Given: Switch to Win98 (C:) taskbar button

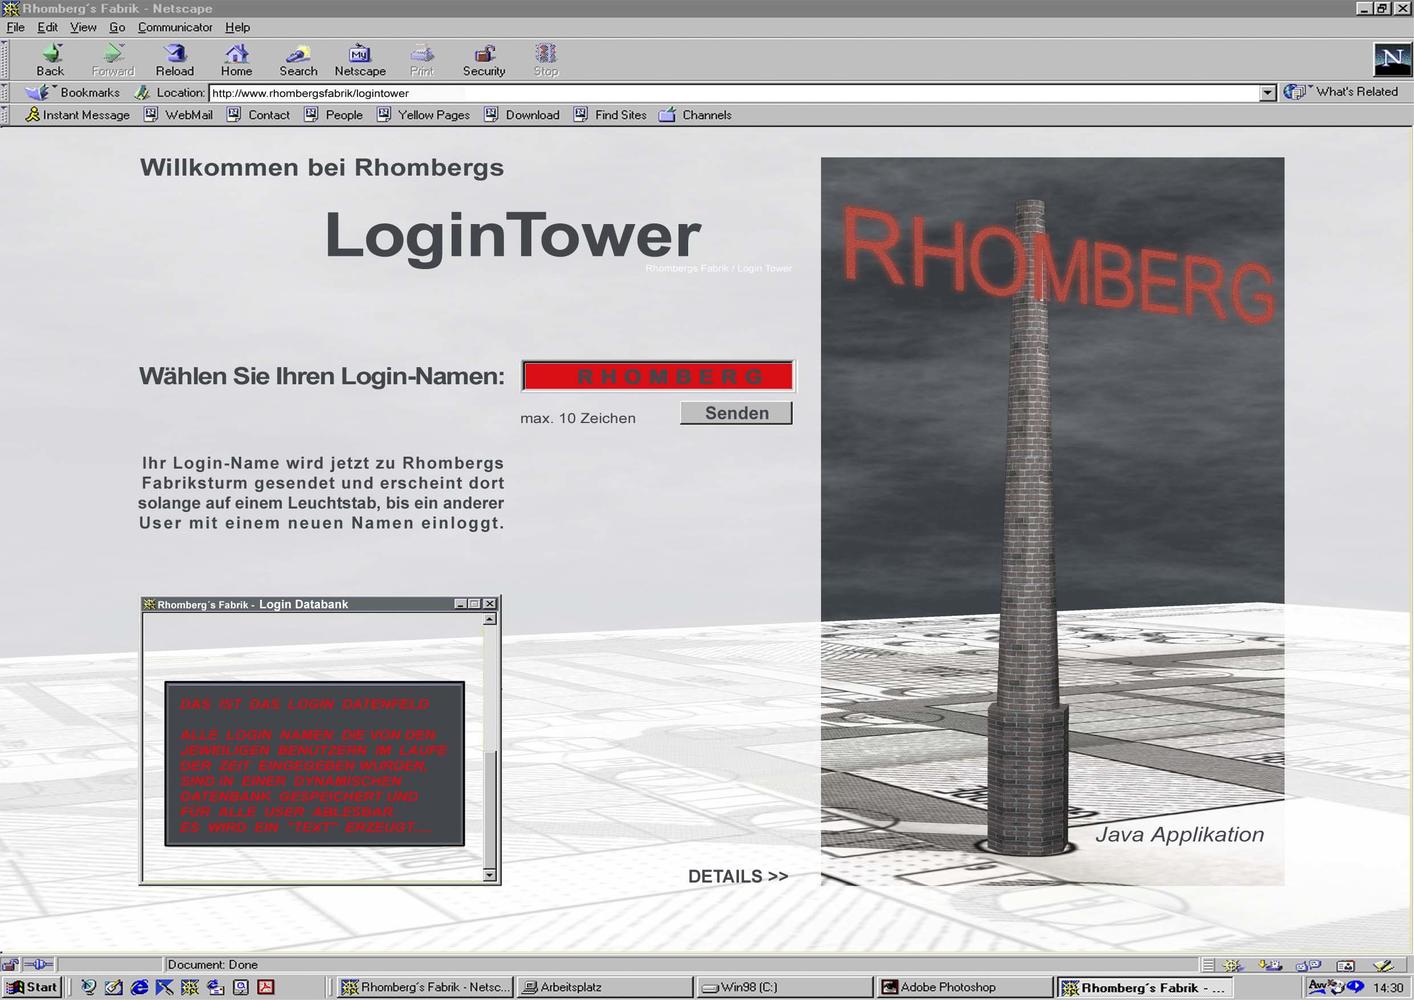Looking at the screenshot, I should (x=784, y=987).
